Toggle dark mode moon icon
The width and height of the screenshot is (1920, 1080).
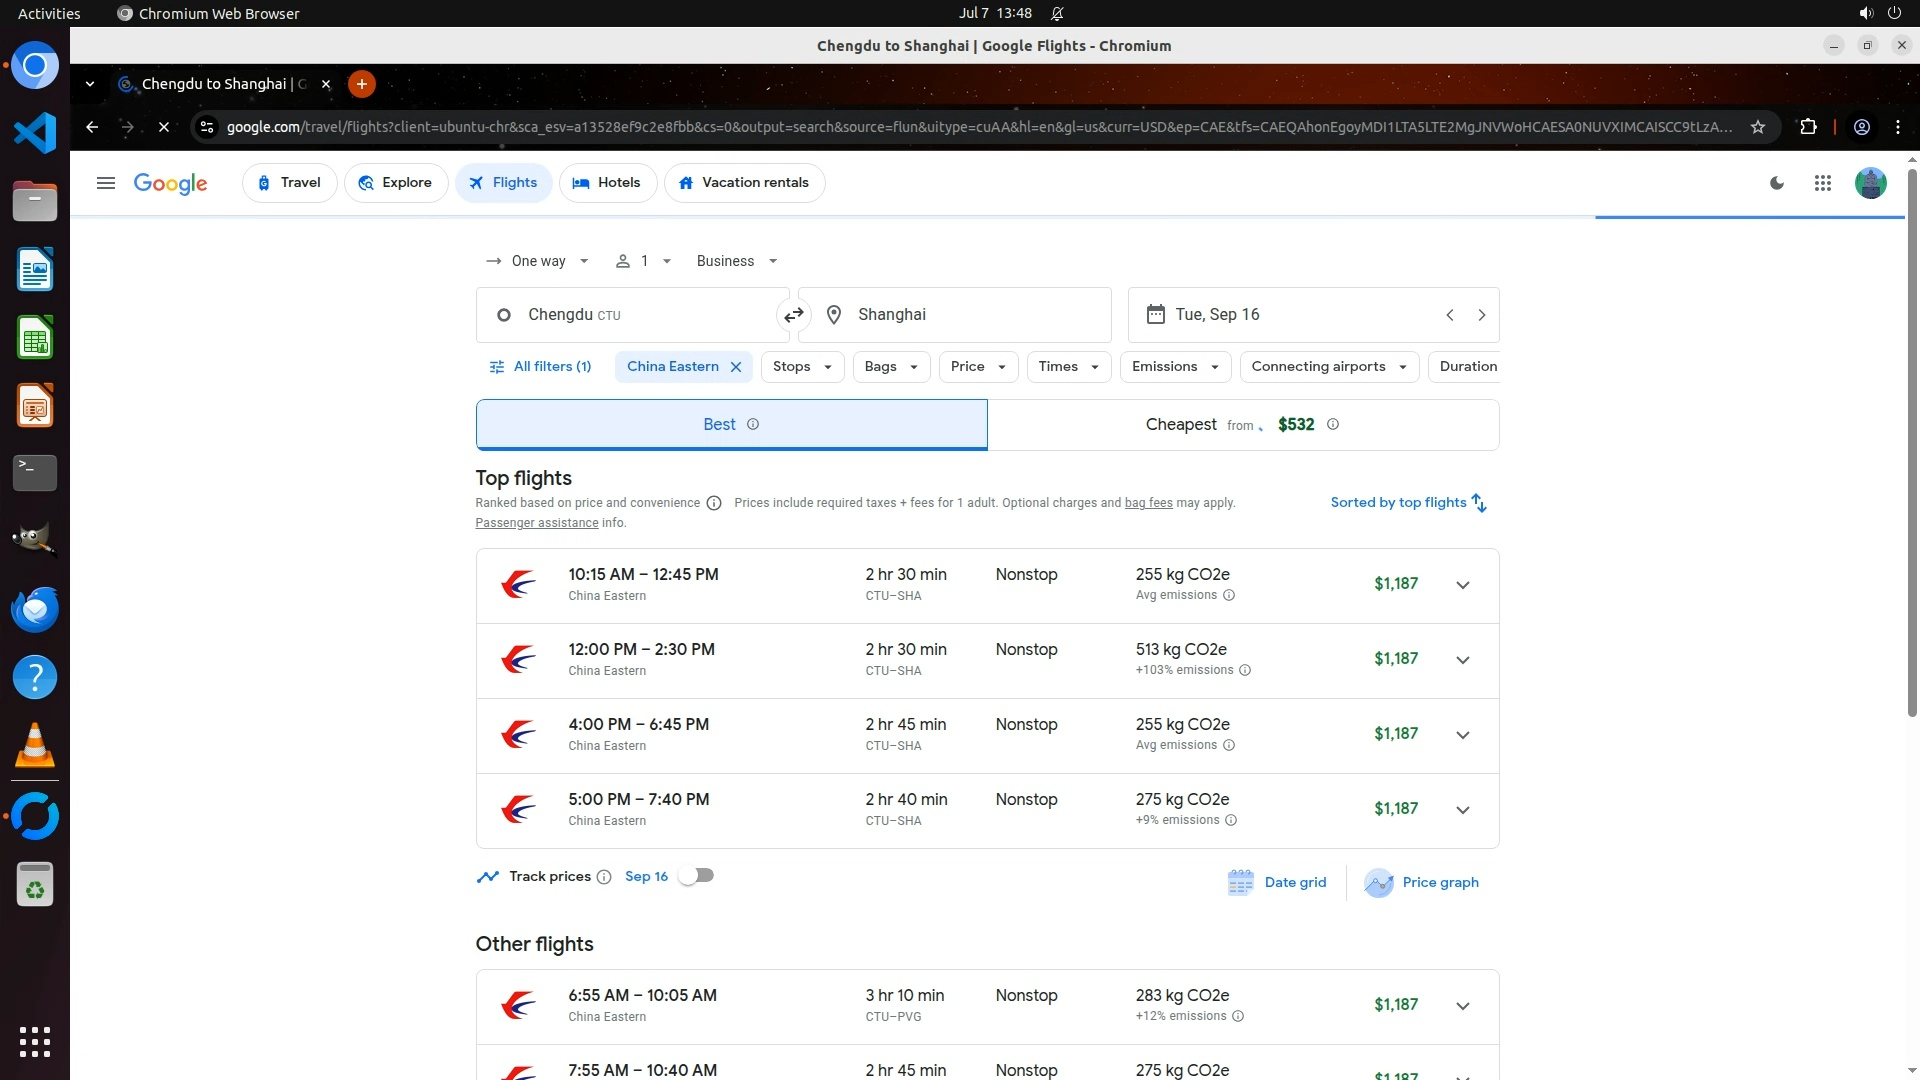(x=1777, y=183)
